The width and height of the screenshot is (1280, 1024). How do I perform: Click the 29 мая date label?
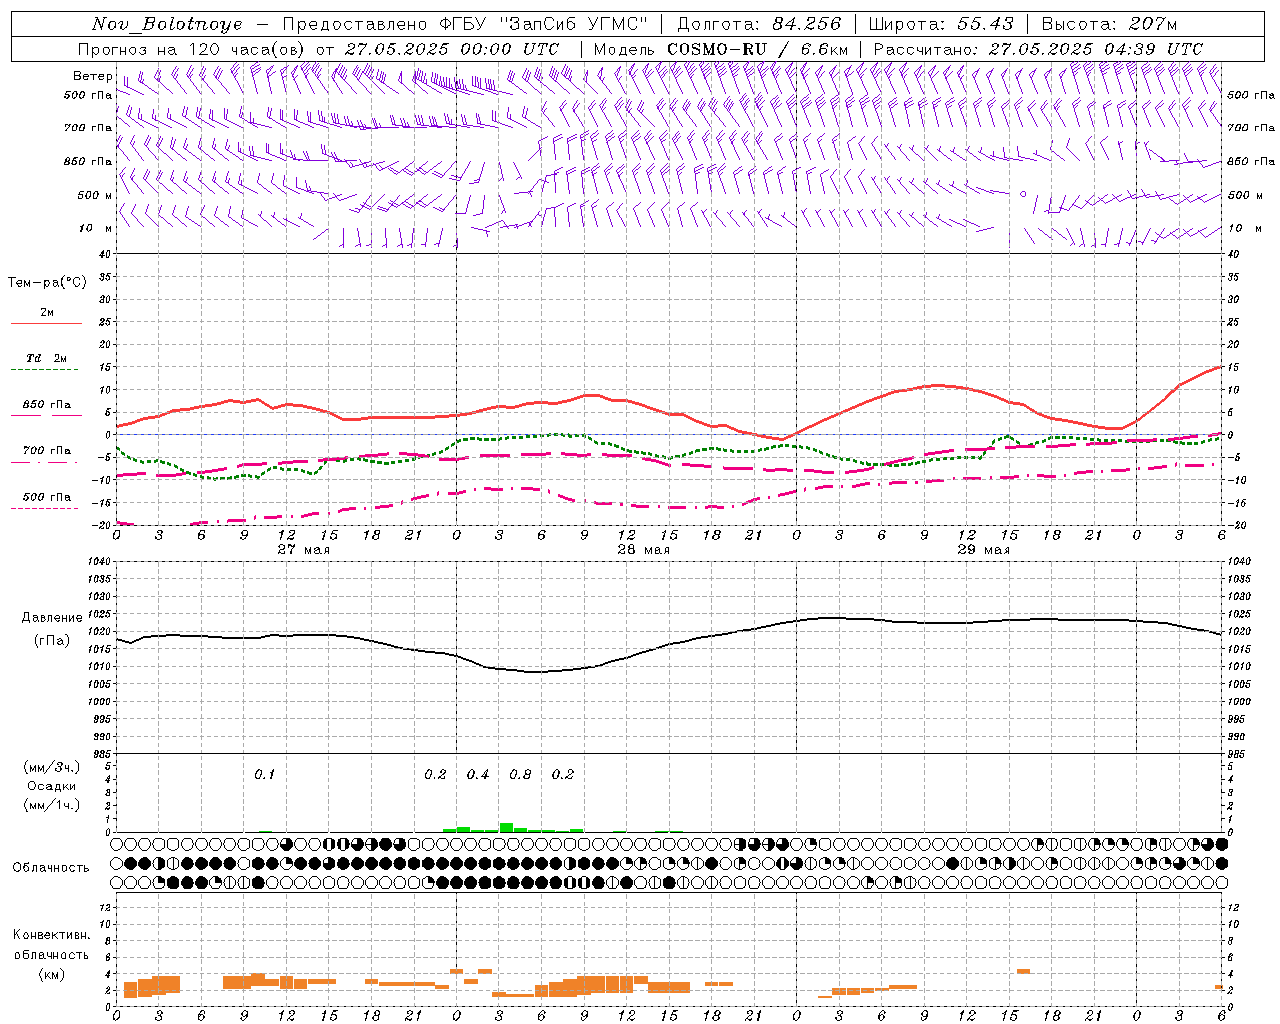tap(984, 550)
